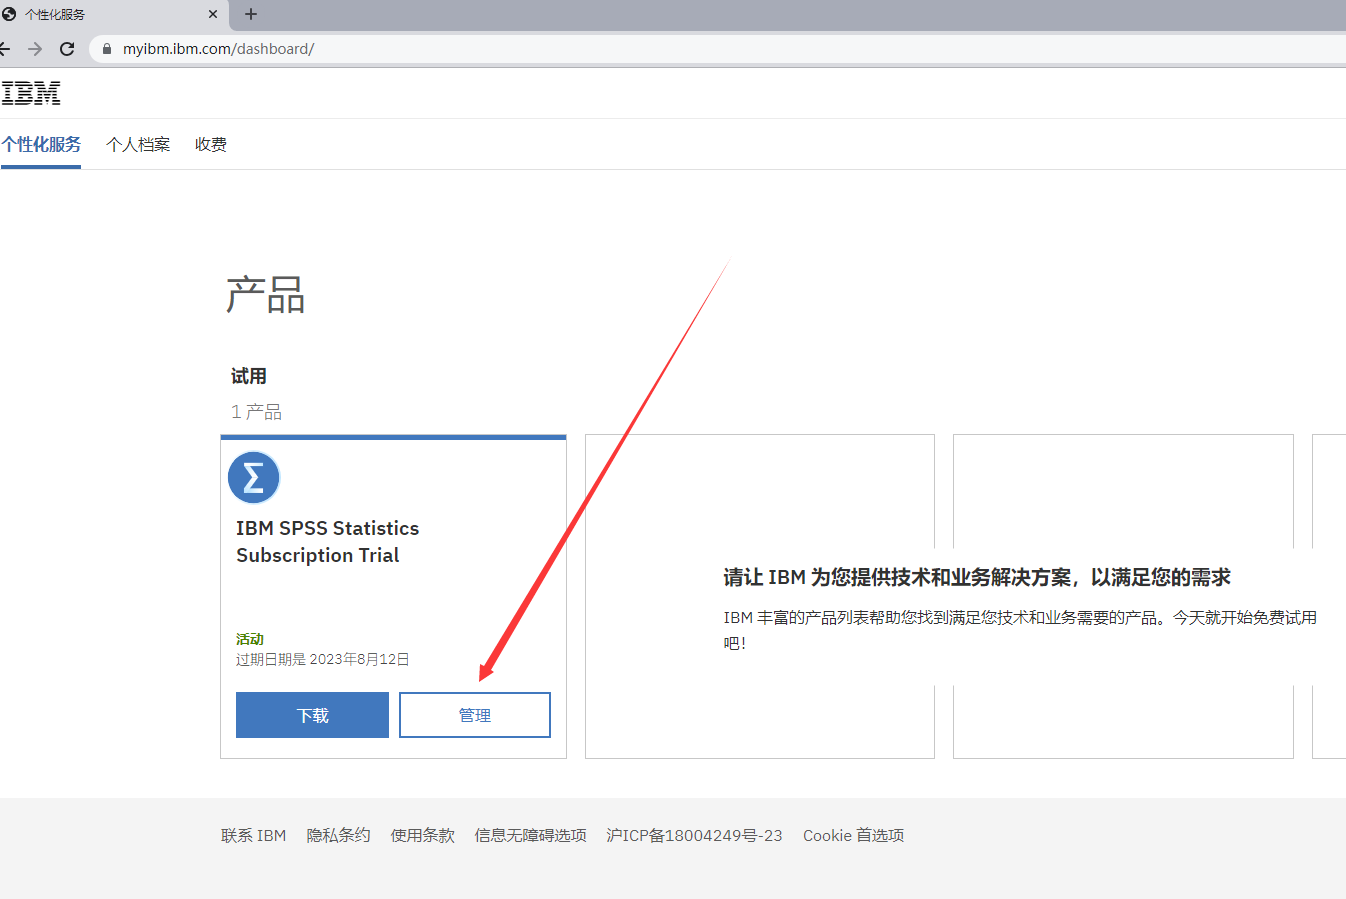
Task: Open the 信息无障碍选项 accessibility link
Action: [530, 835]
